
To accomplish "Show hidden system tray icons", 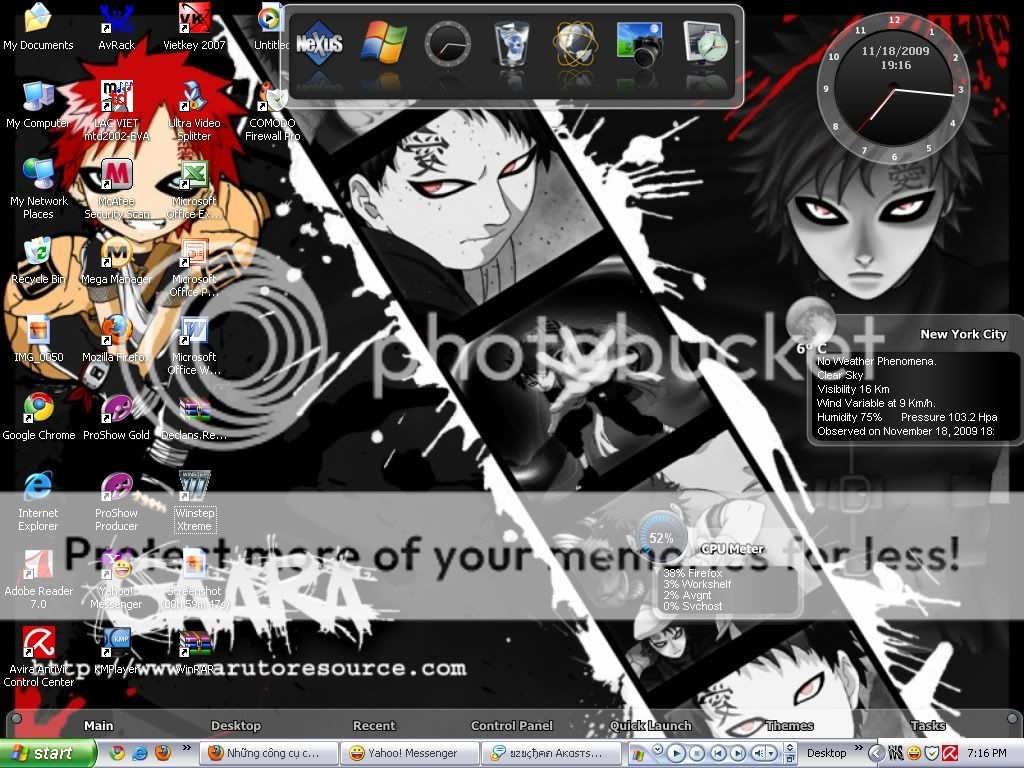I will pos(876,753).
